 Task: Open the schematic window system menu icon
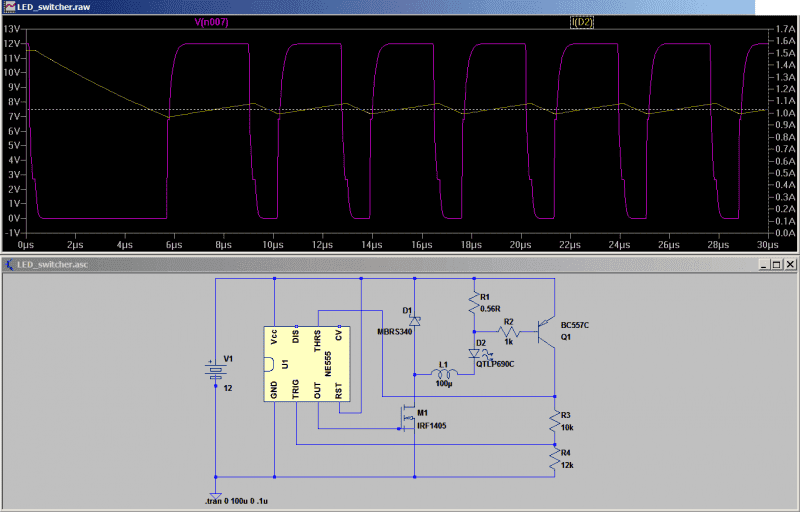pos(9,264)
